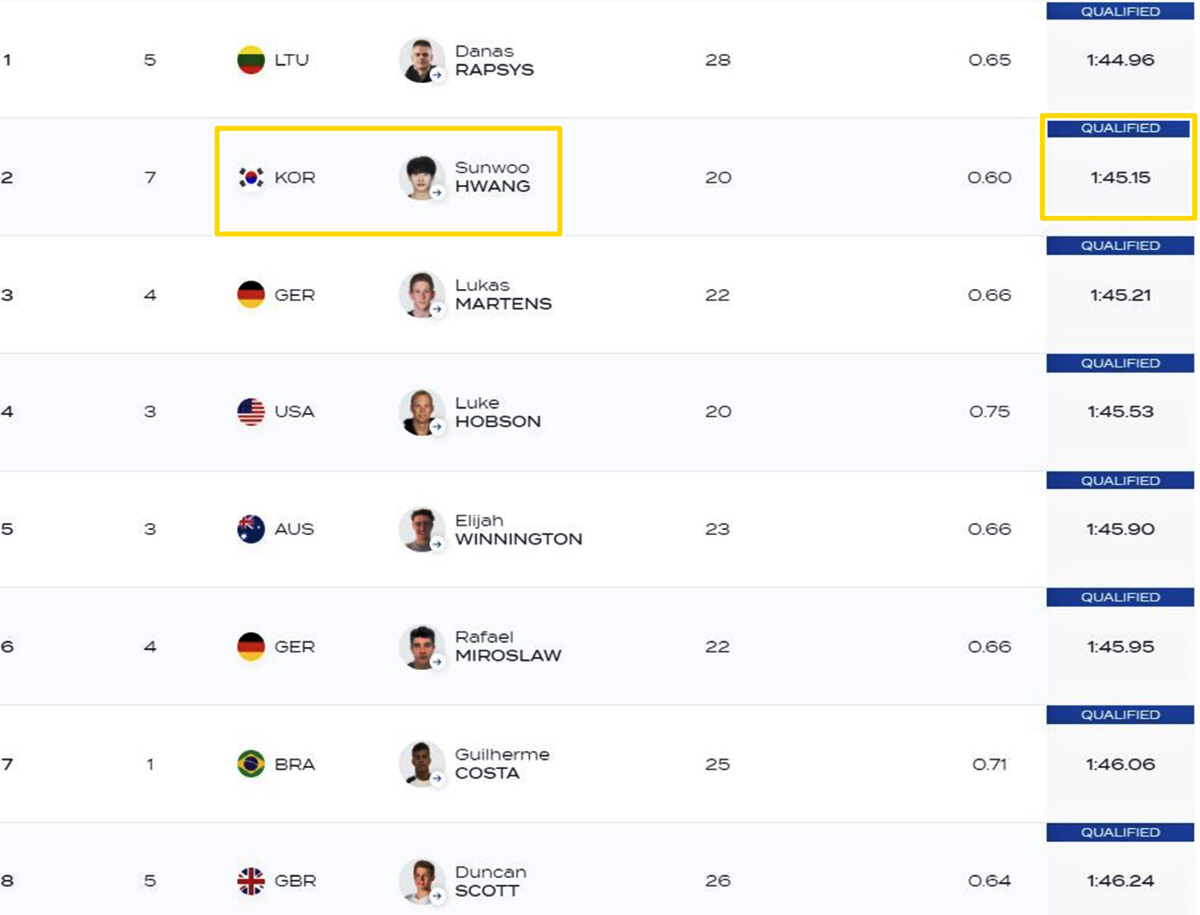Click QUALIFIED badge above 1:44.96
The image size is (1200, 915).
tap(1120, 12)
